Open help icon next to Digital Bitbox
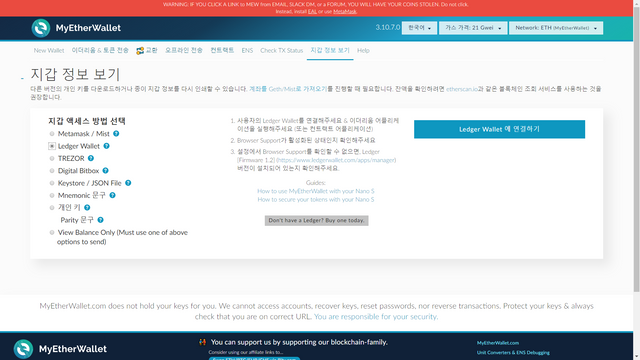640x360 pixels. [x=105, y=171]
